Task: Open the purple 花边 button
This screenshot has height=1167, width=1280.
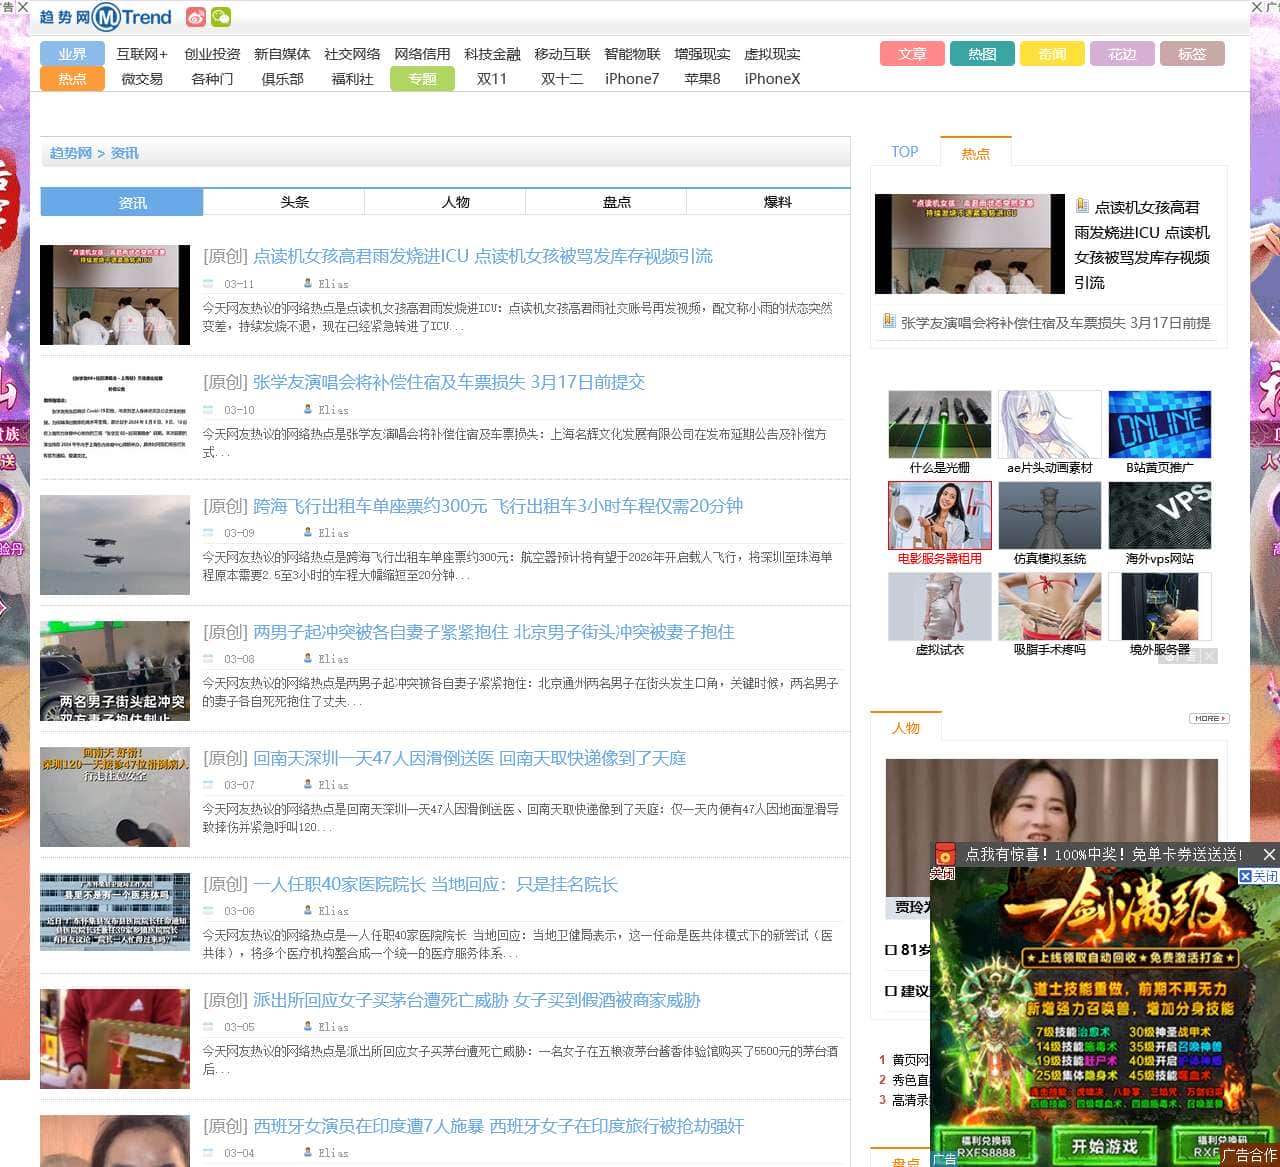Action: 1122,54
